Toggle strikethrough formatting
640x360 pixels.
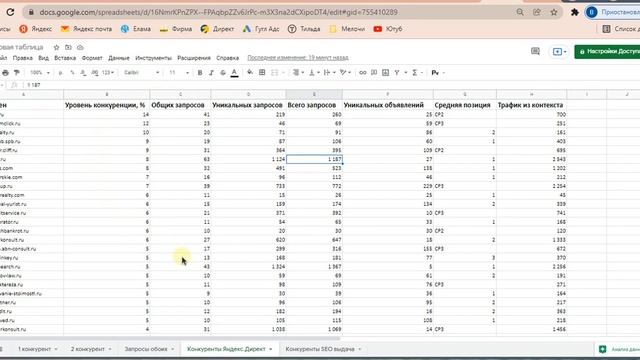[223, 73]
